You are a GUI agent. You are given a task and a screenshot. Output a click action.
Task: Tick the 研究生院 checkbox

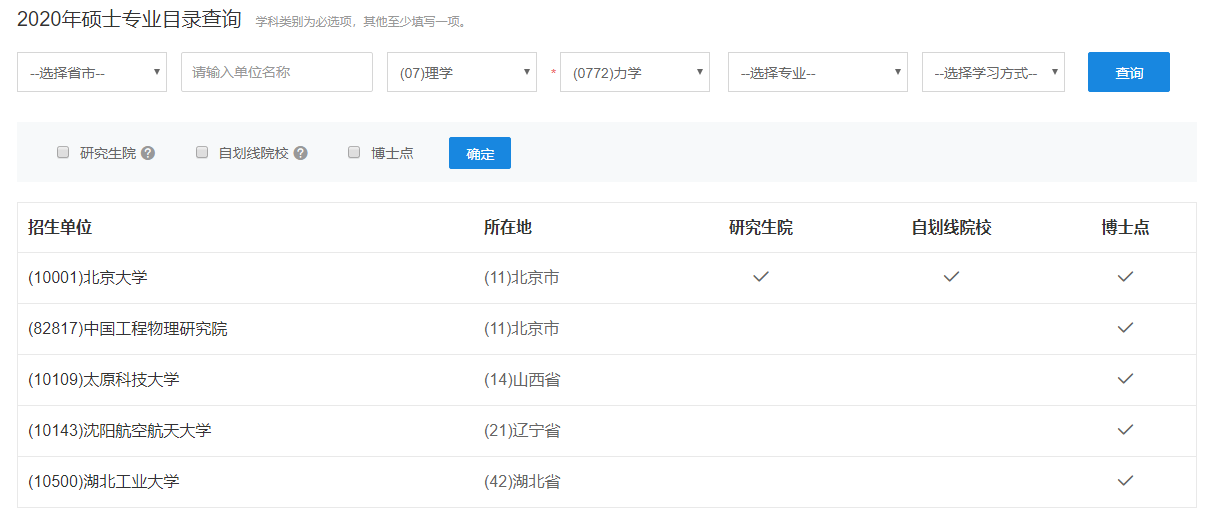[x=63, y=152]
